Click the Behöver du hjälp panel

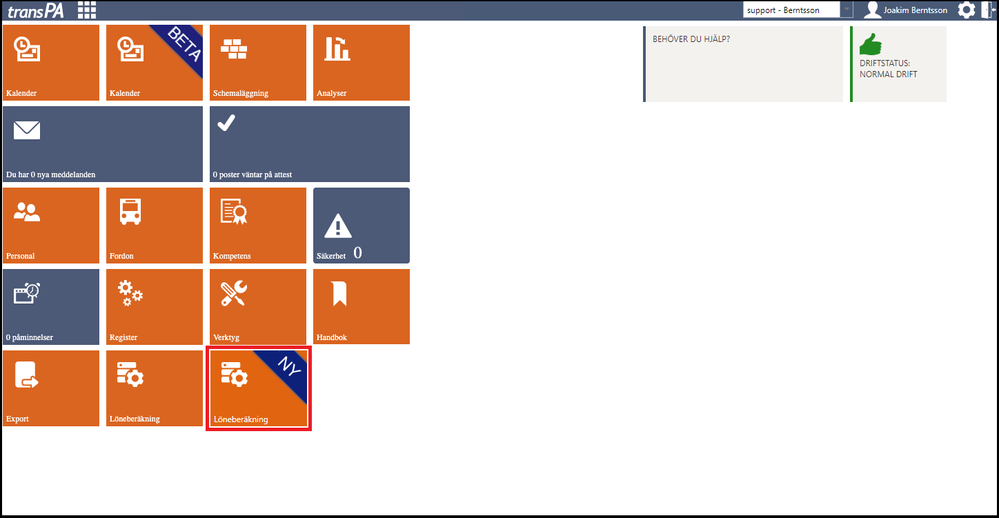[x=743, y=64]
